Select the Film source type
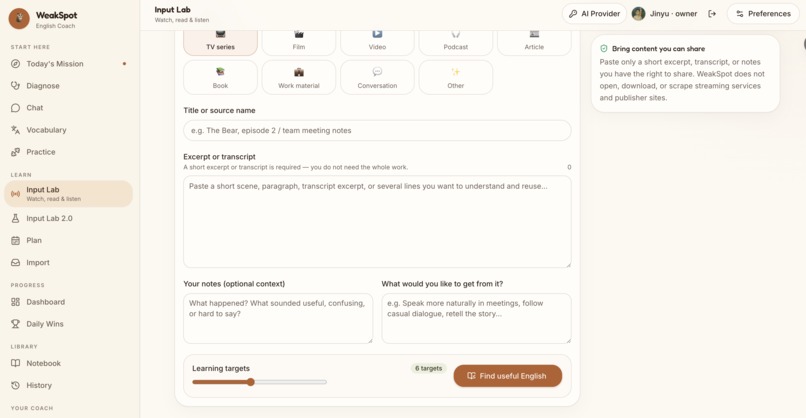 (299, 42)
